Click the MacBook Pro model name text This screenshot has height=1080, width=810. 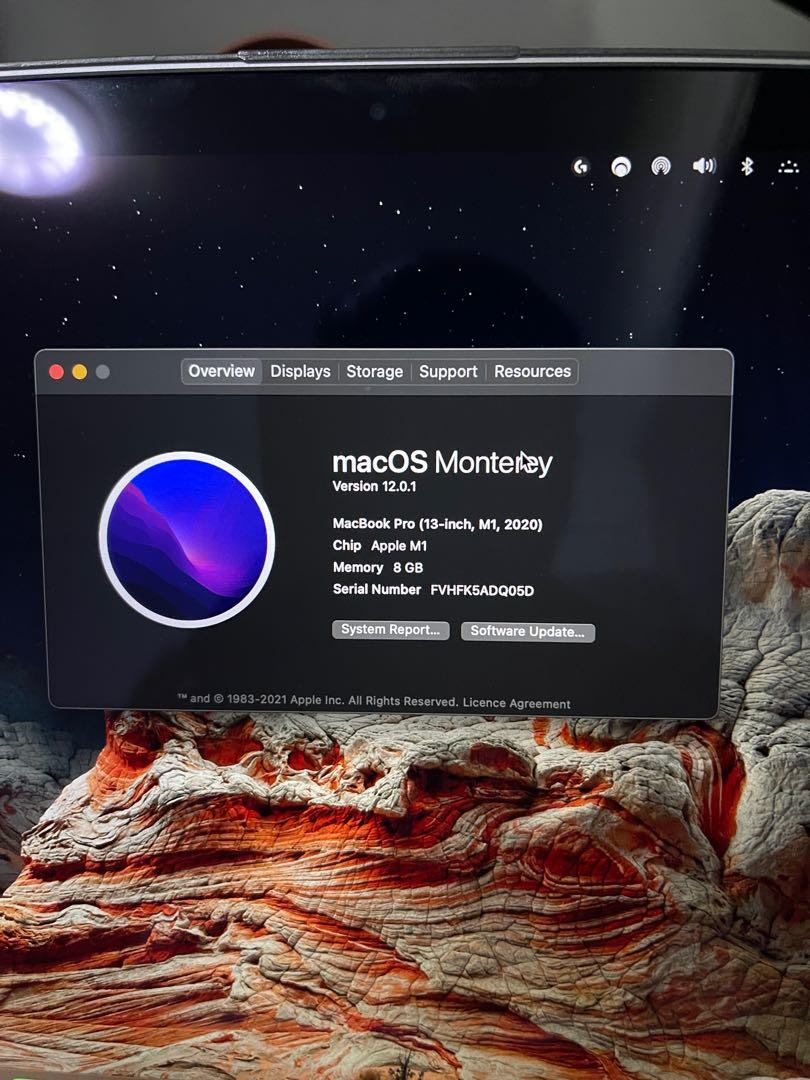coord(437,523)
